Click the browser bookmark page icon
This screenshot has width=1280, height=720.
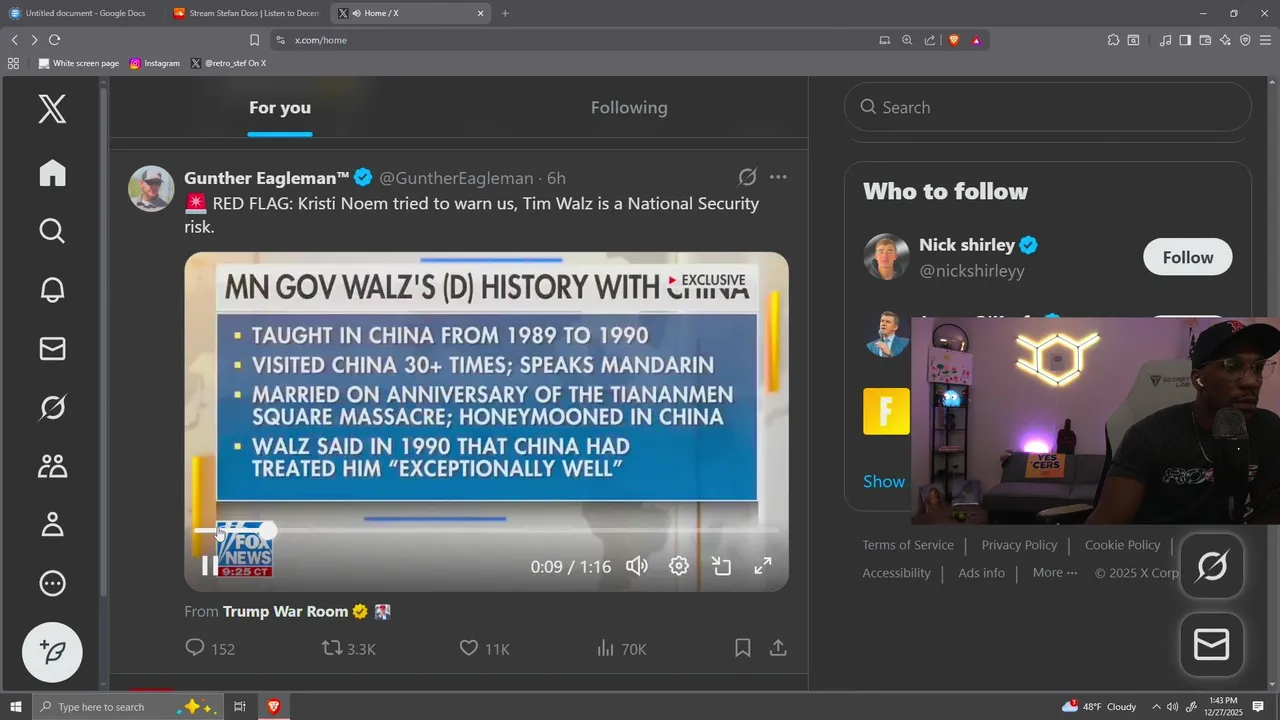tap(254, 40)
